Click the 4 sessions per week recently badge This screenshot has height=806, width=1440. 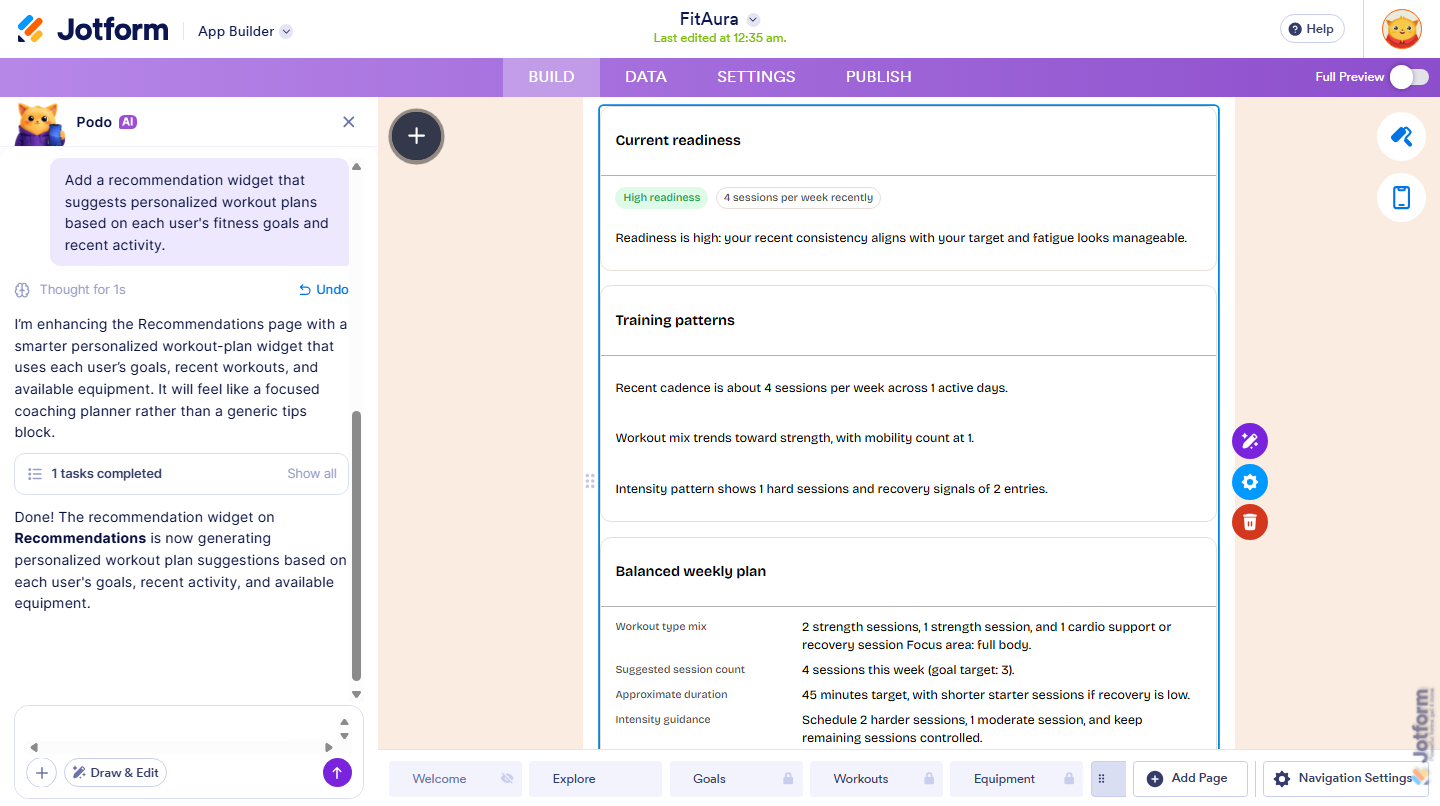(x=798, y=198)
